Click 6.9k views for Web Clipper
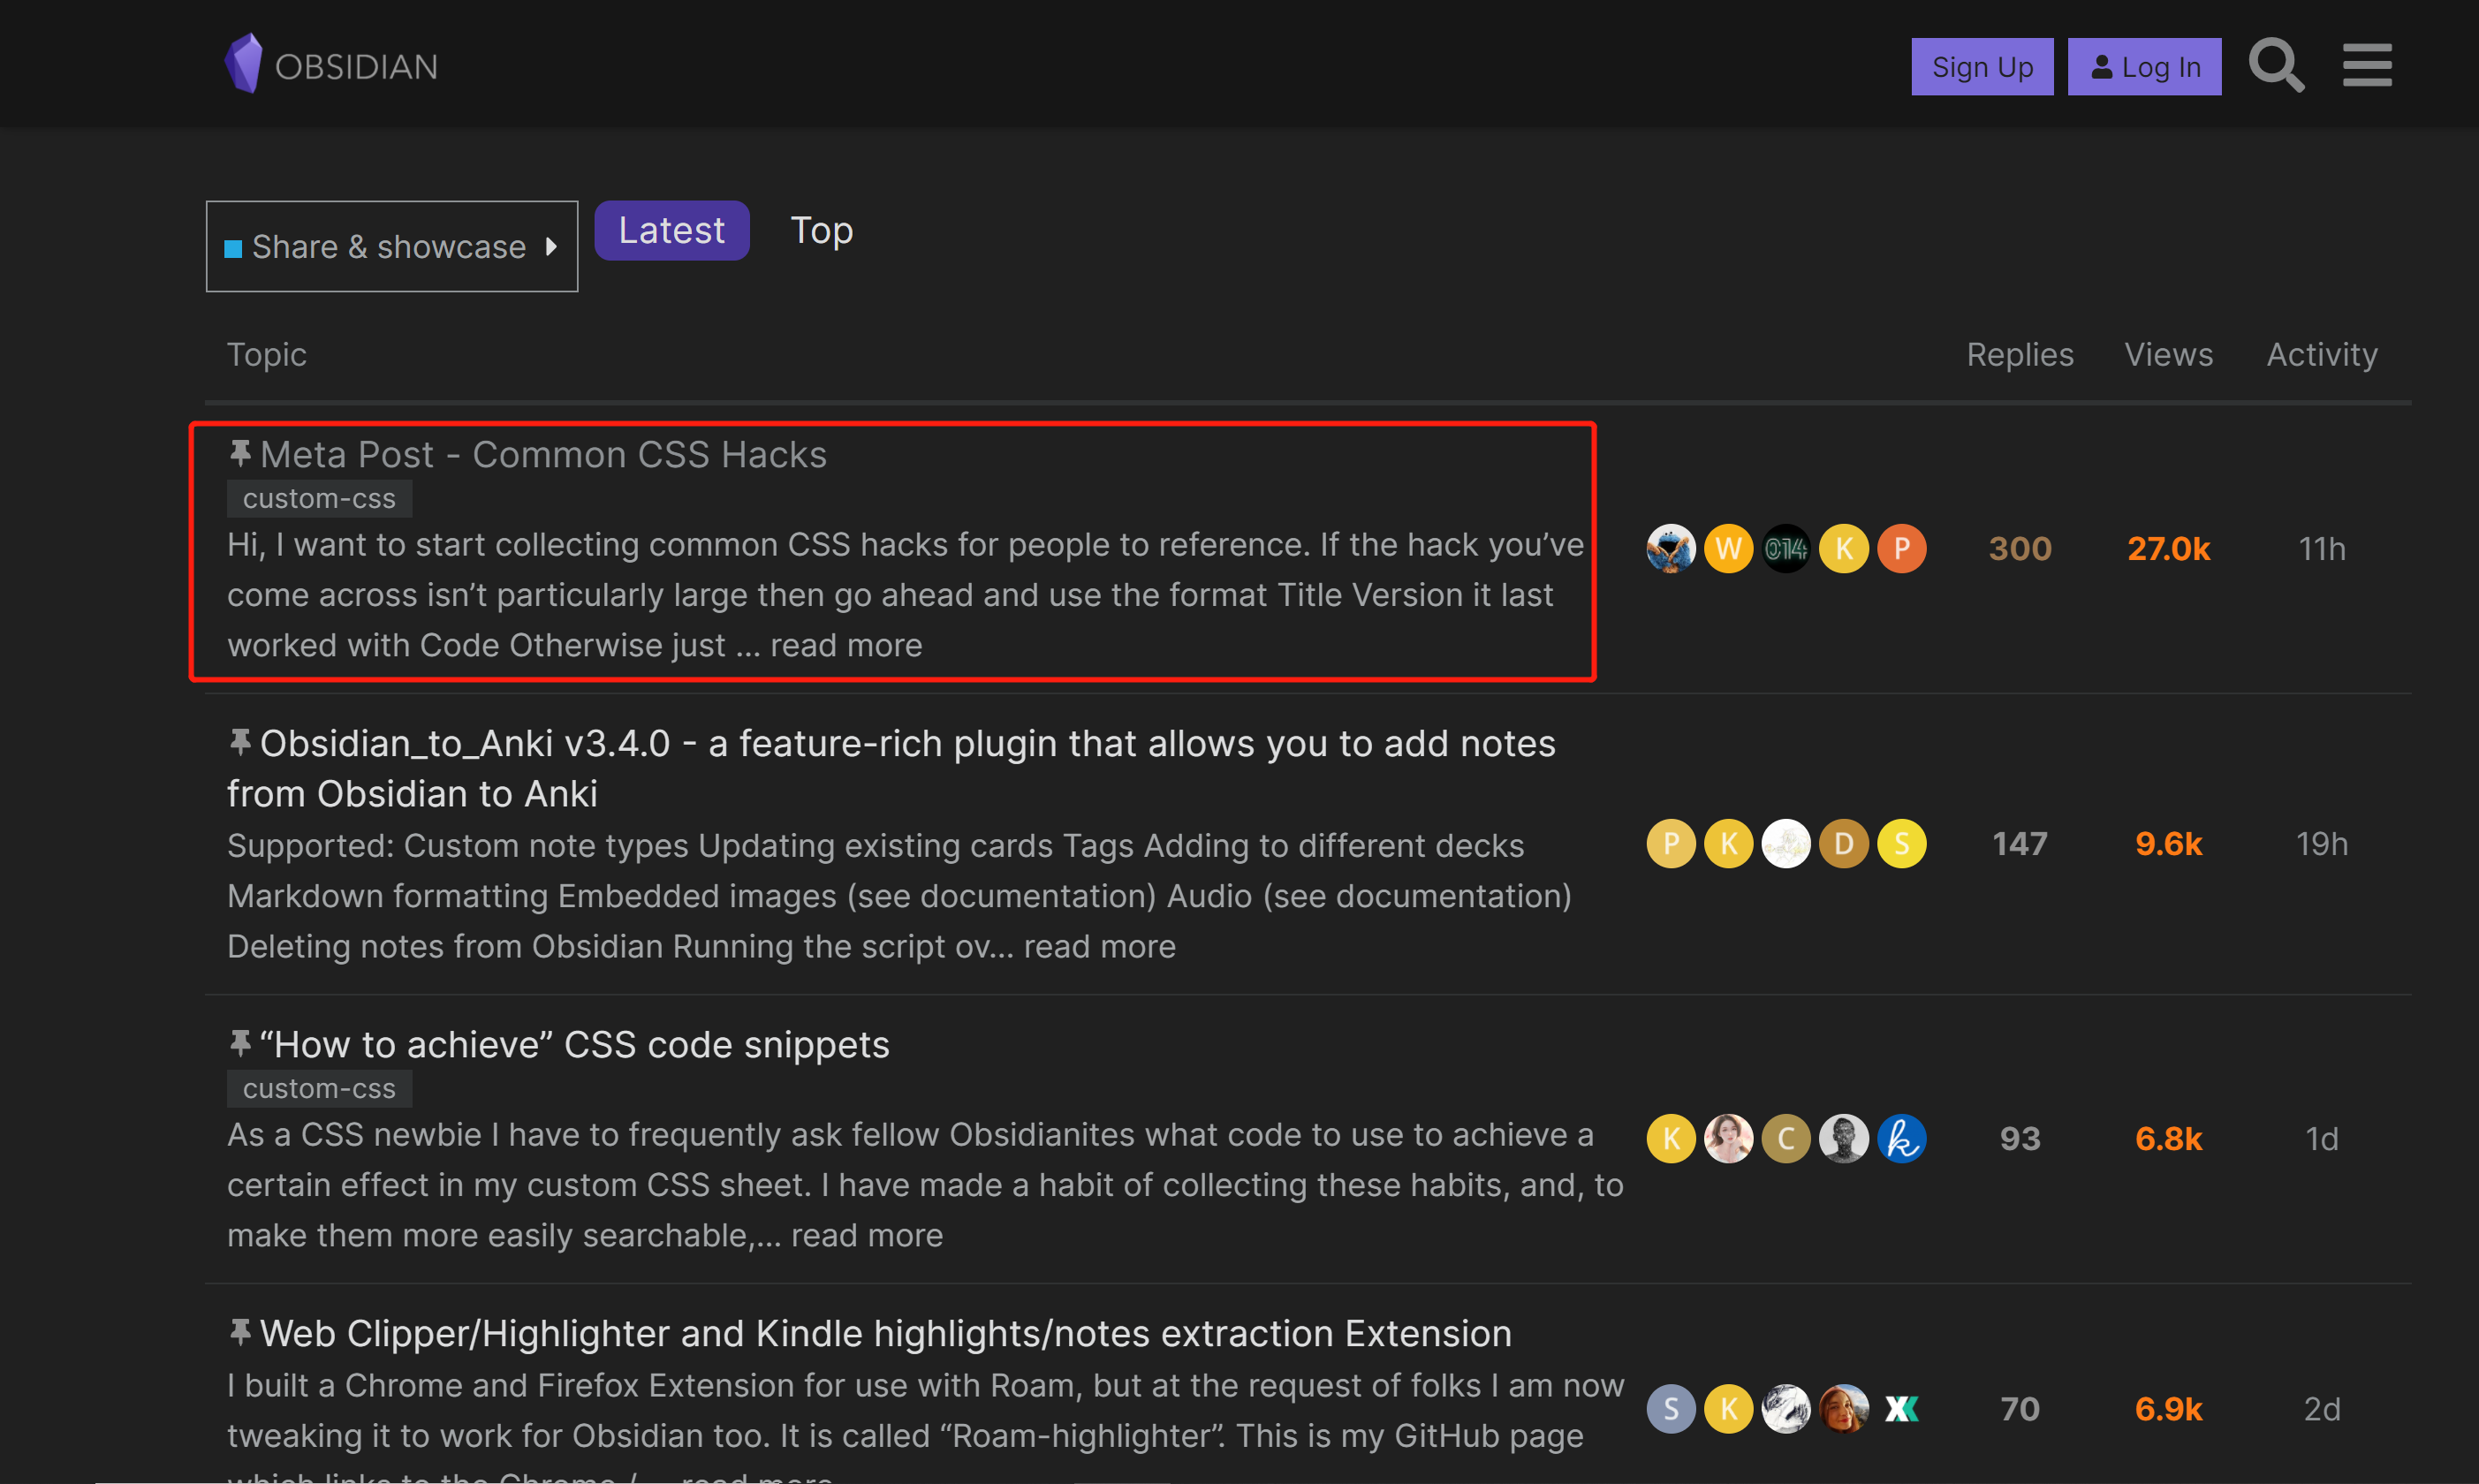 pyautogui.click(x=2168, y=1409)
